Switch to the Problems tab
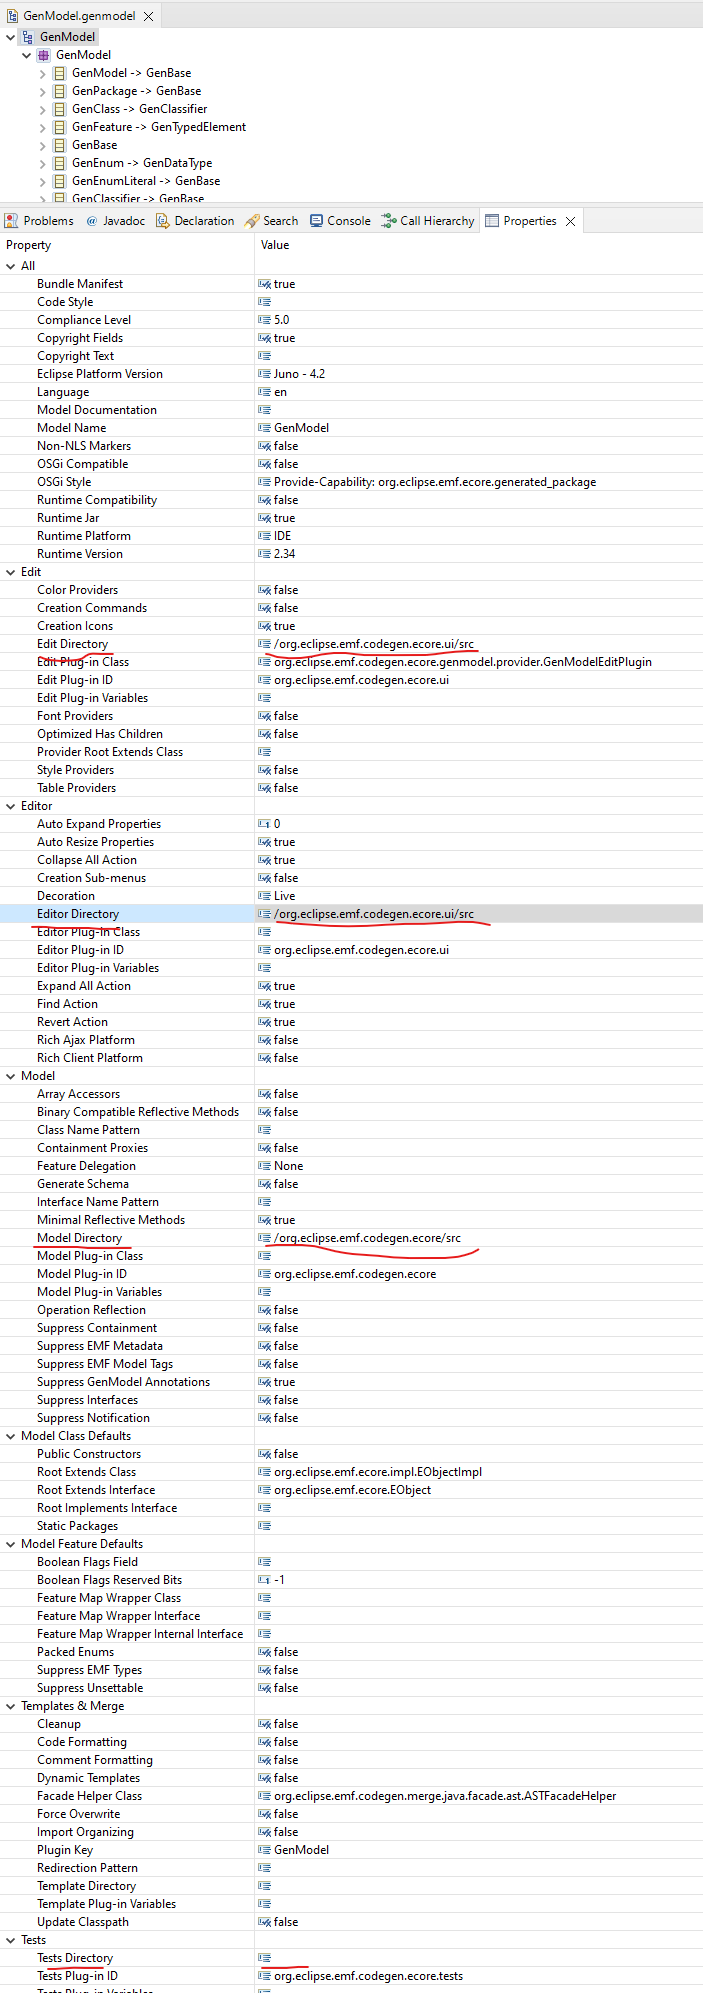 [x=39, y=221]
